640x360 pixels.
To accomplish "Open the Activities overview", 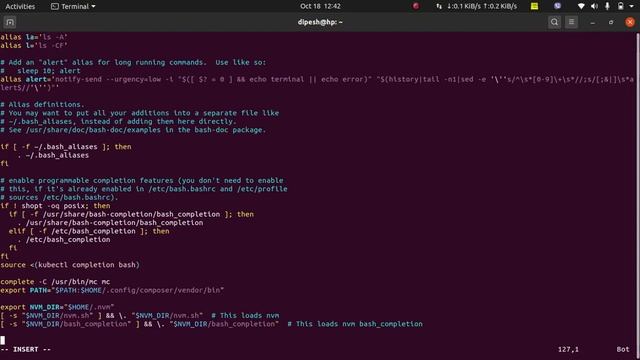I will coord(20,6).
